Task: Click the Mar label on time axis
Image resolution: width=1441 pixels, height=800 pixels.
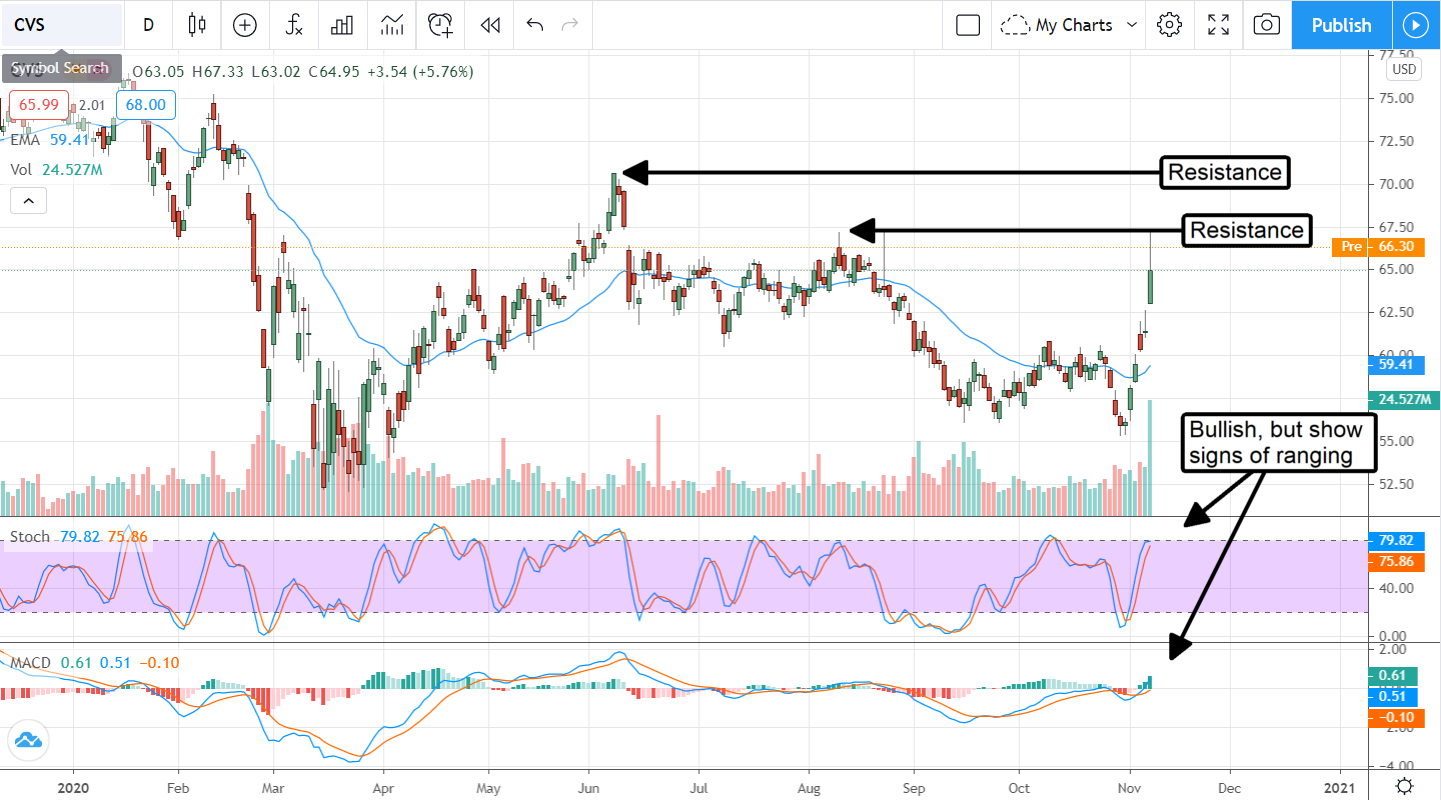Action: [x=274, y=786]
